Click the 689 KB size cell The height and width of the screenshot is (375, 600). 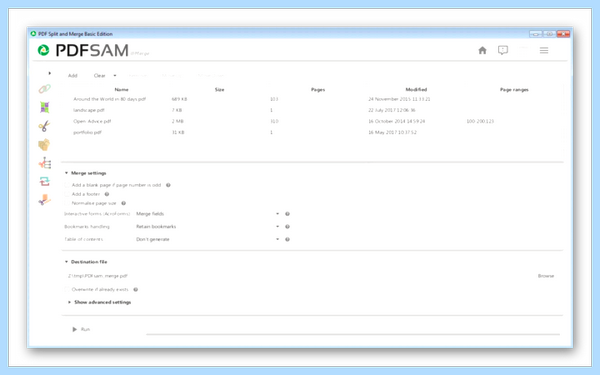(x=179, y=99)
